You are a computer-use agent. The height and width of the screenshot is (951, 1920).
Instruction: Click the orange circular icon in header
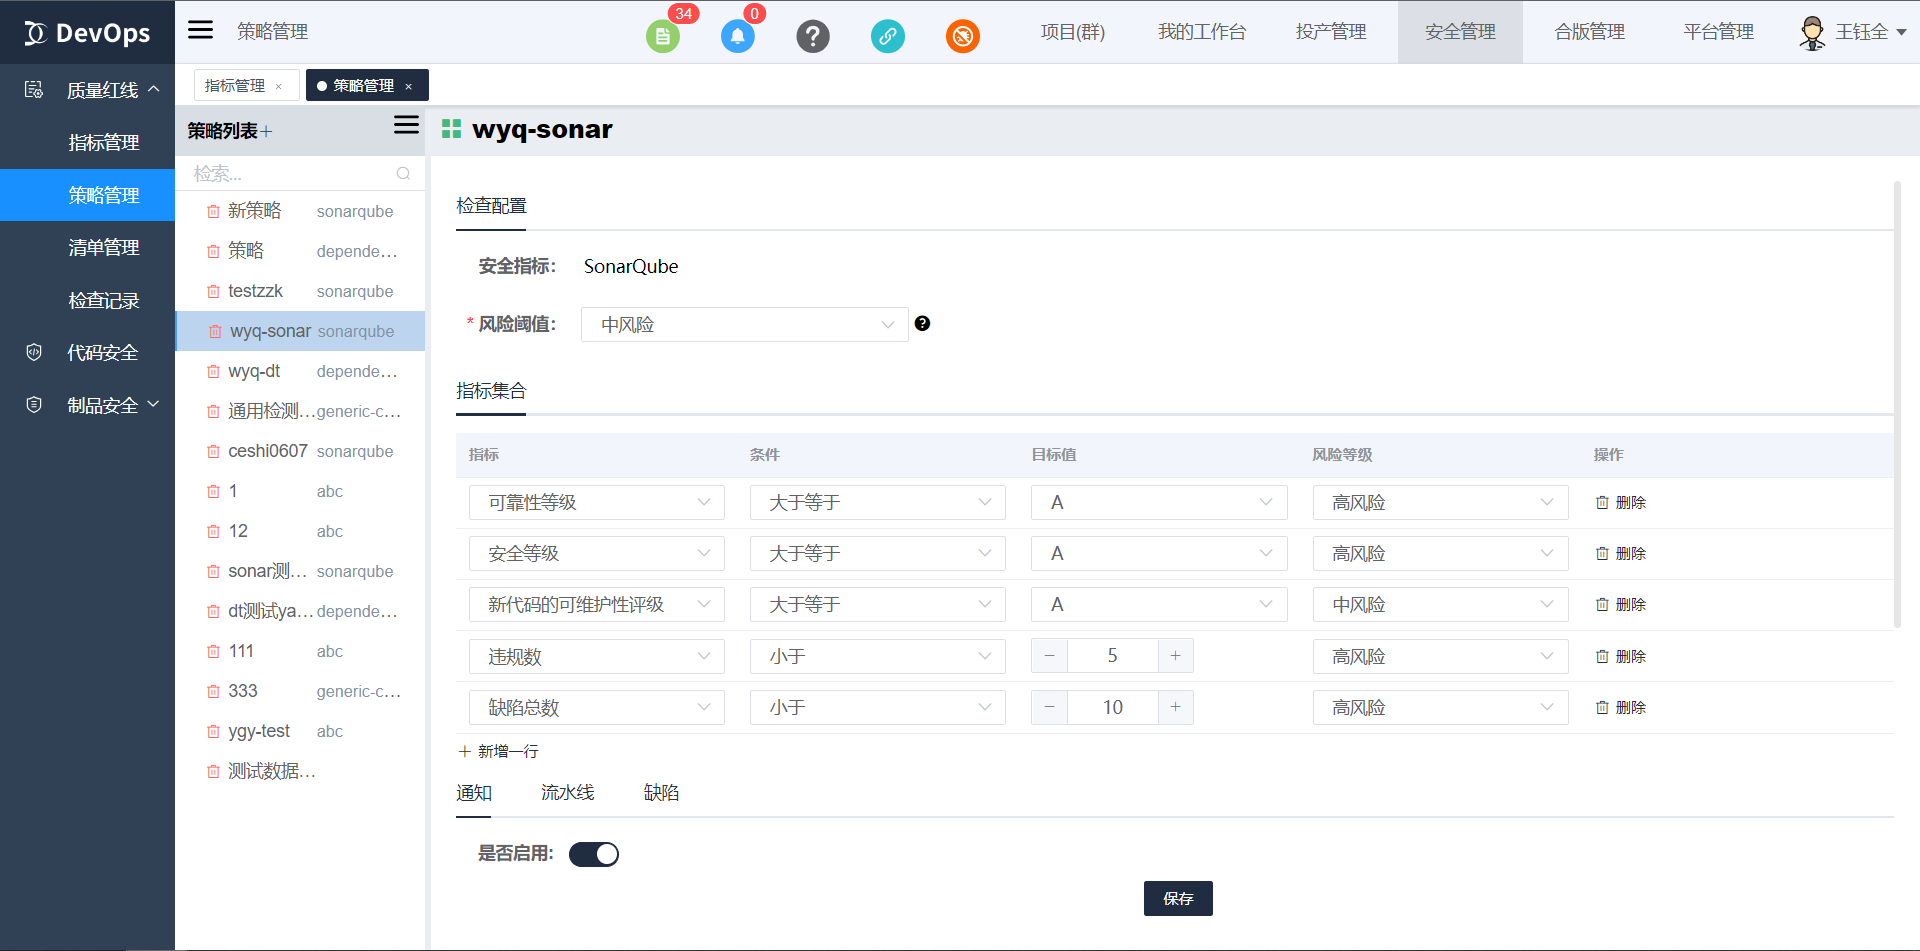point(962,37)
